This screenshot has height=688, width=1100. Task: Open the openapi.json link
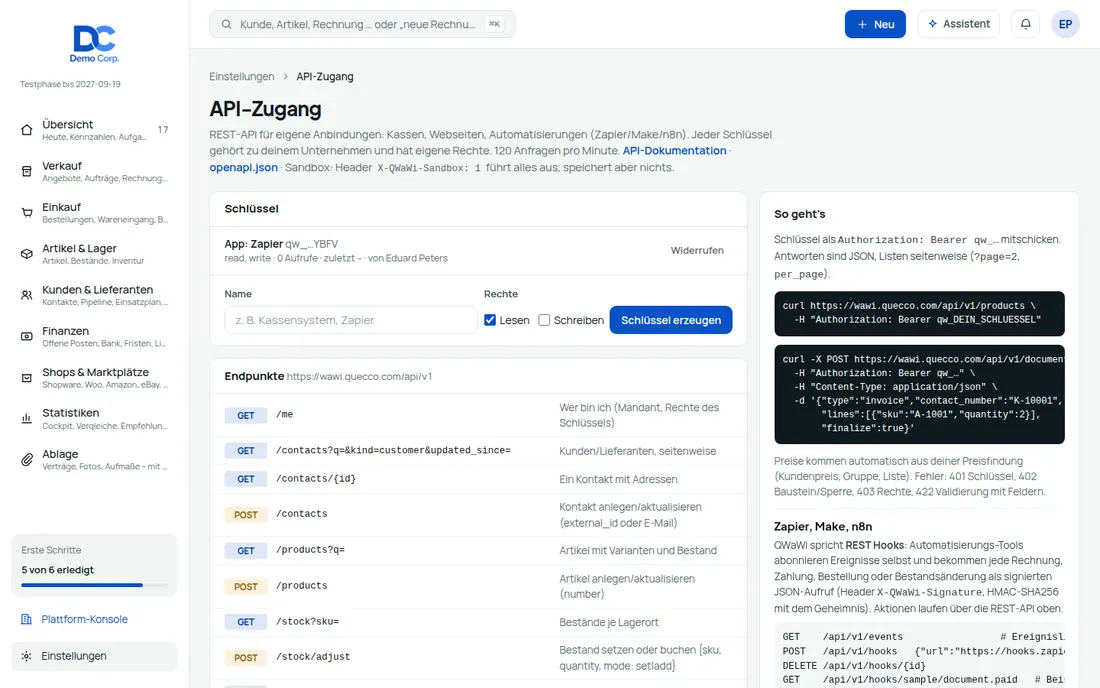pyautogui.click(x=243, y=168)
